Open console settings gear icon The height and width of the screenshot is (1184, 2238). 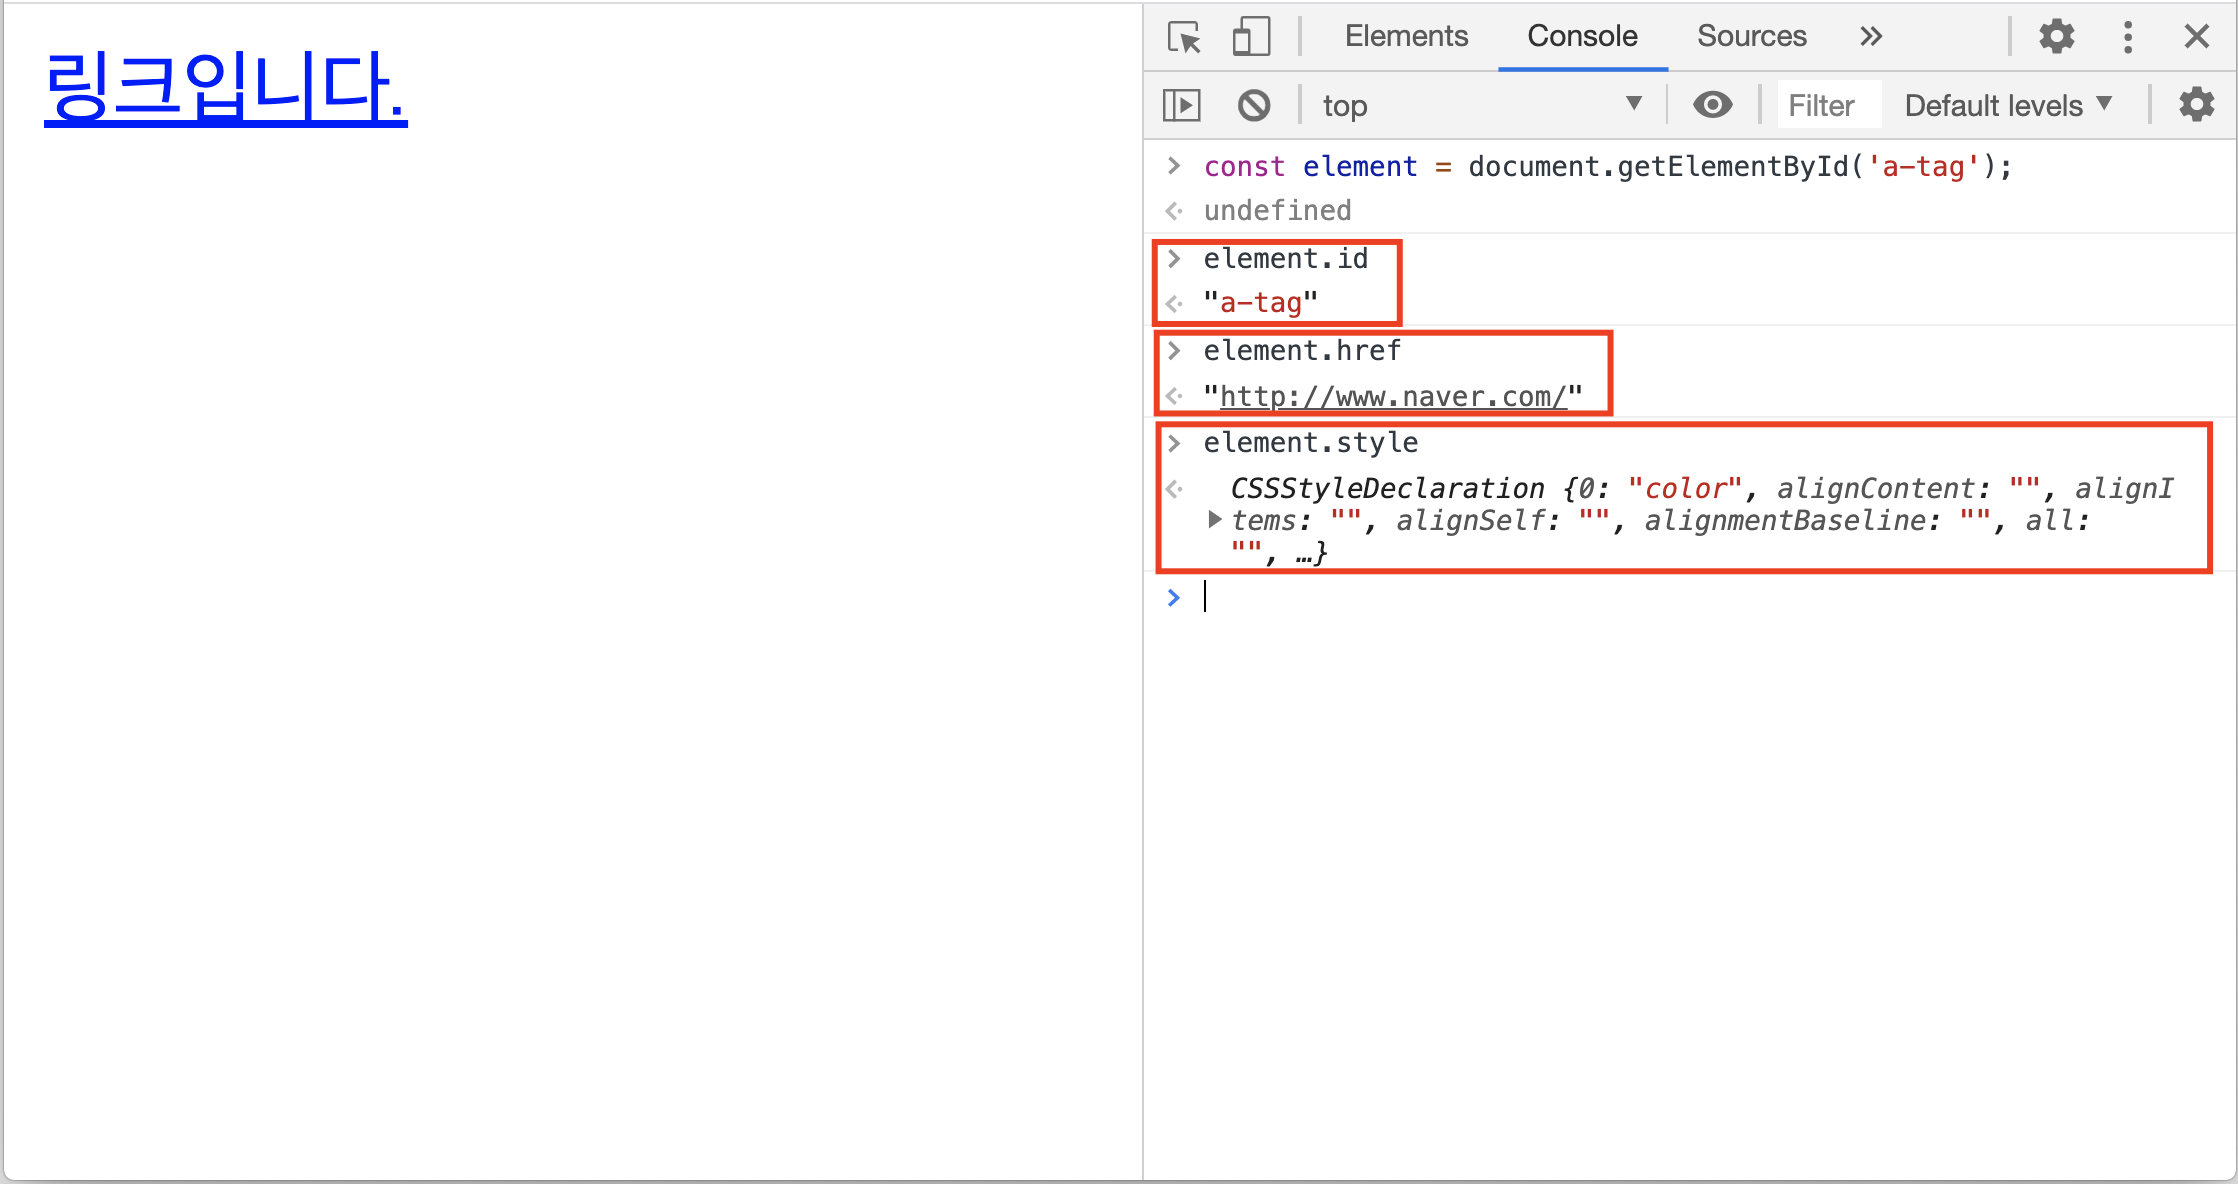tap(2196, 105)
